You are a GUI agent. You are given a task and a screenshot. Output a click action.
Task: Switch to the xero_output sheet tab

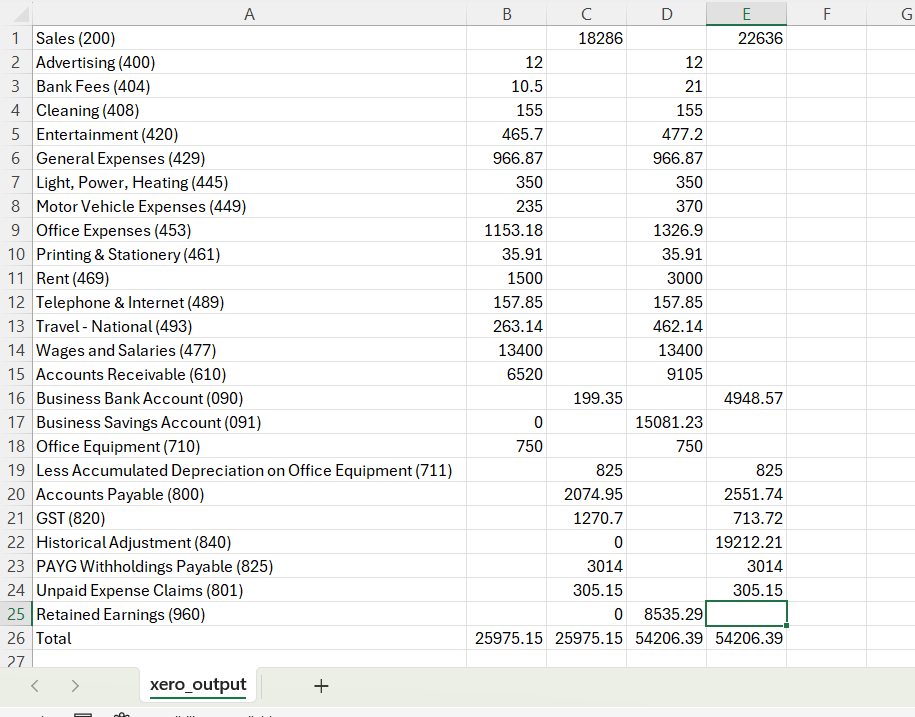click(197, 685)
